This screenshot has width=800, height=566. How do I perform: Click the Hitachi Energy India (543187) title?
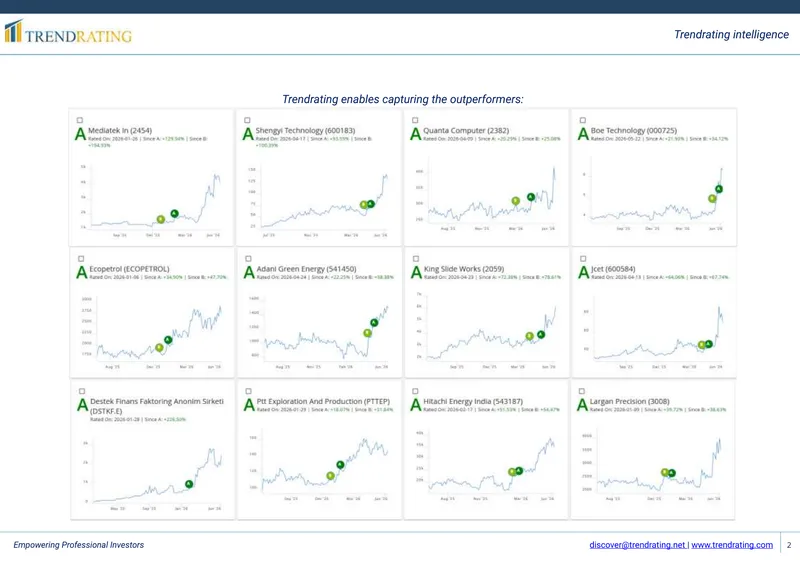click(x=473, y=402)
